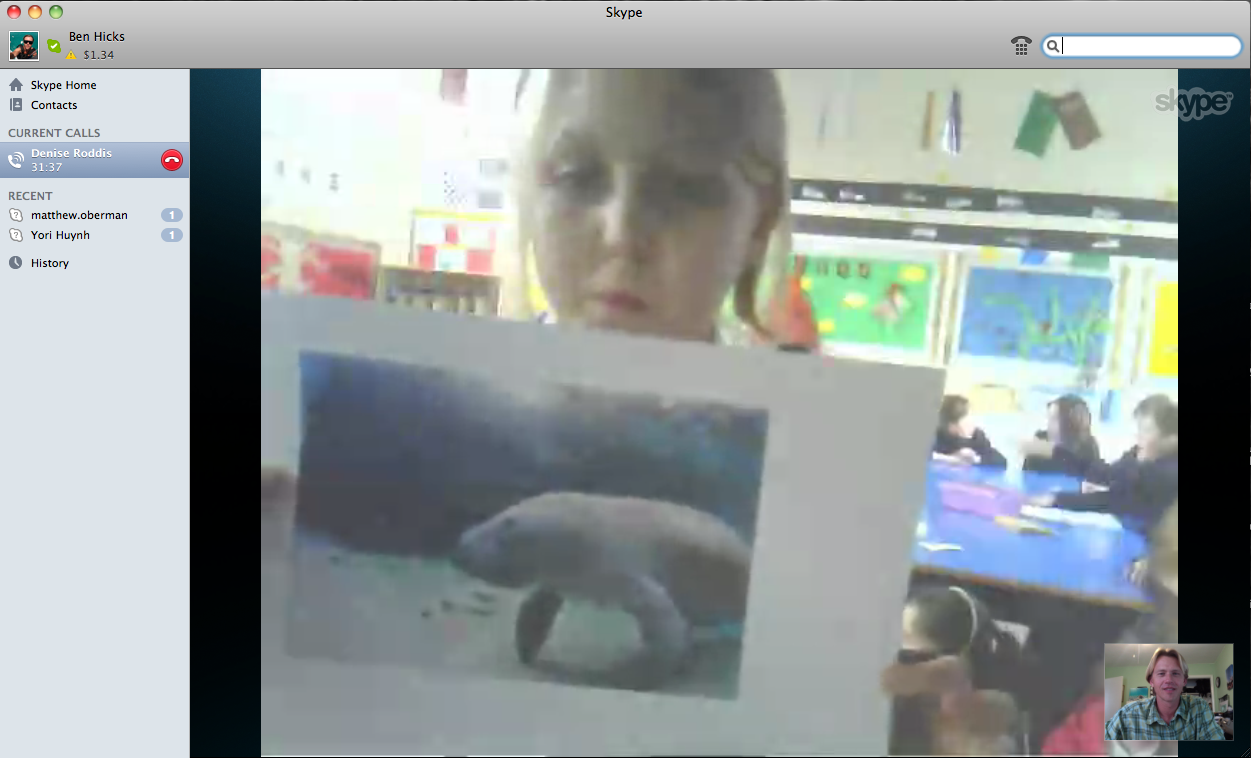Open the Contacts list

(x=53, y=105)
